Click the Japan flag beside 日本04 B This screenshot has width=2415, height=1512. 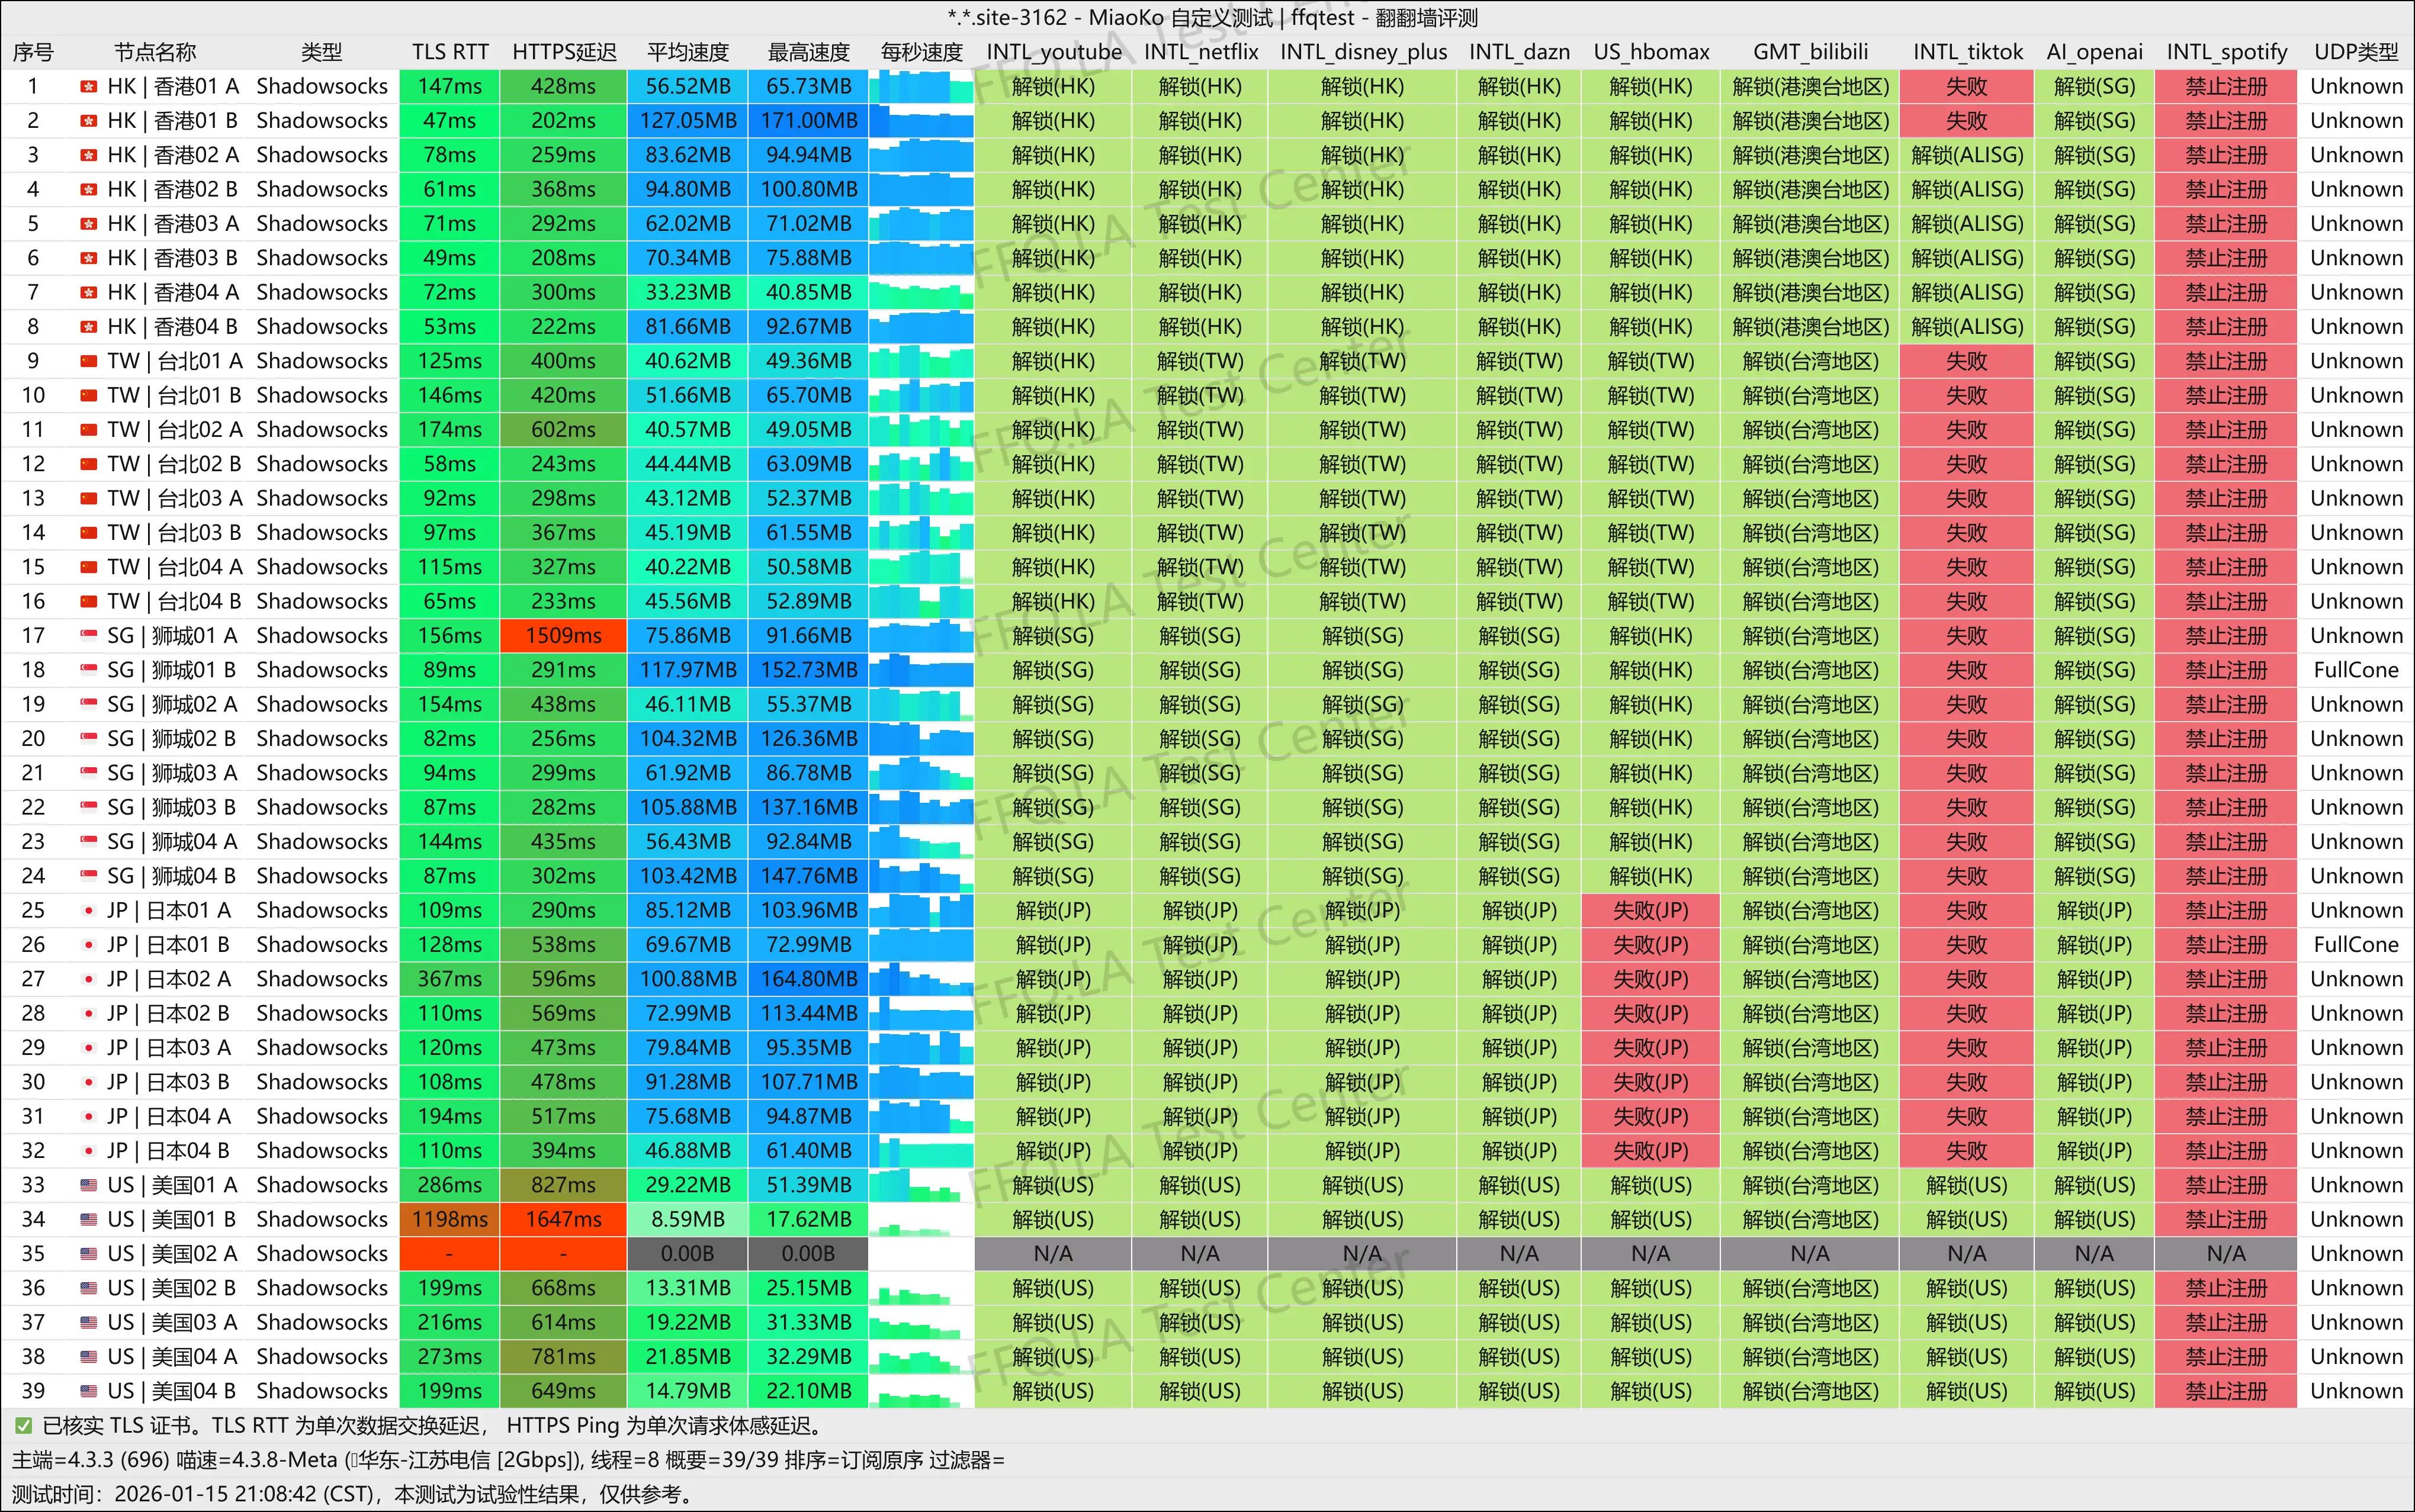point(89,1151)
